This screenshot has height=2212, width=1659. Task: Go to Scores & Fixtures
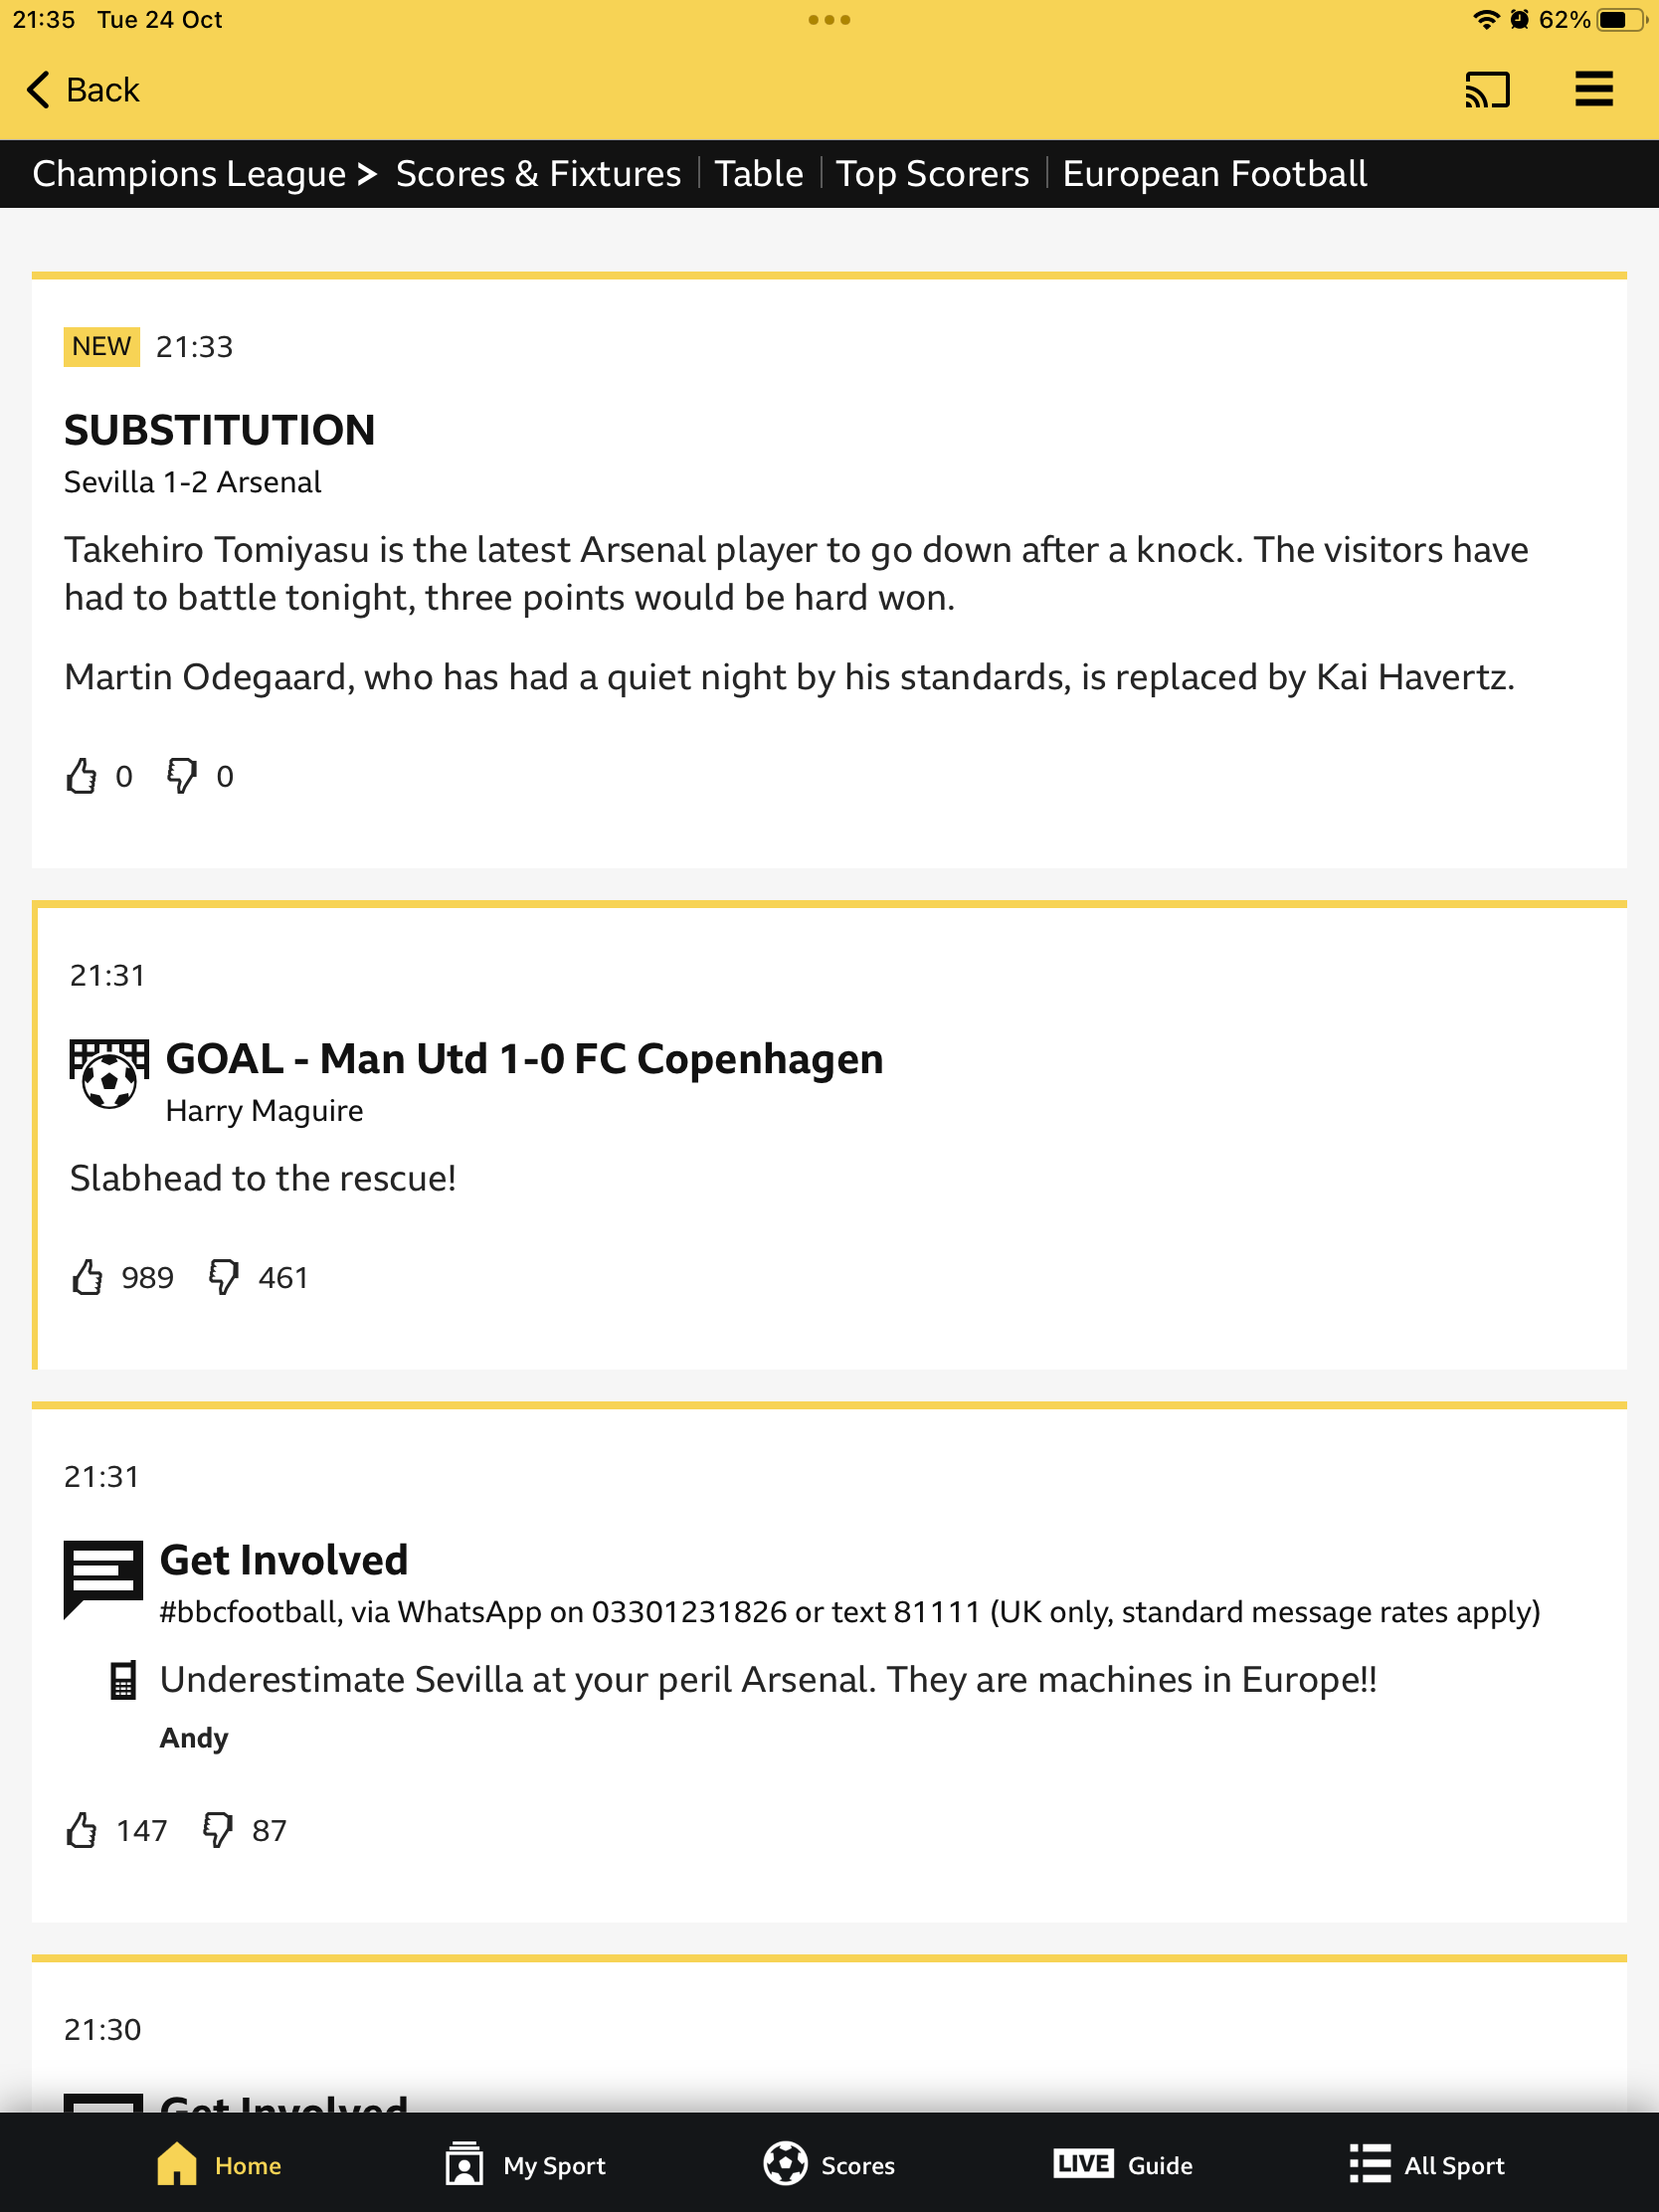point(538,174)
